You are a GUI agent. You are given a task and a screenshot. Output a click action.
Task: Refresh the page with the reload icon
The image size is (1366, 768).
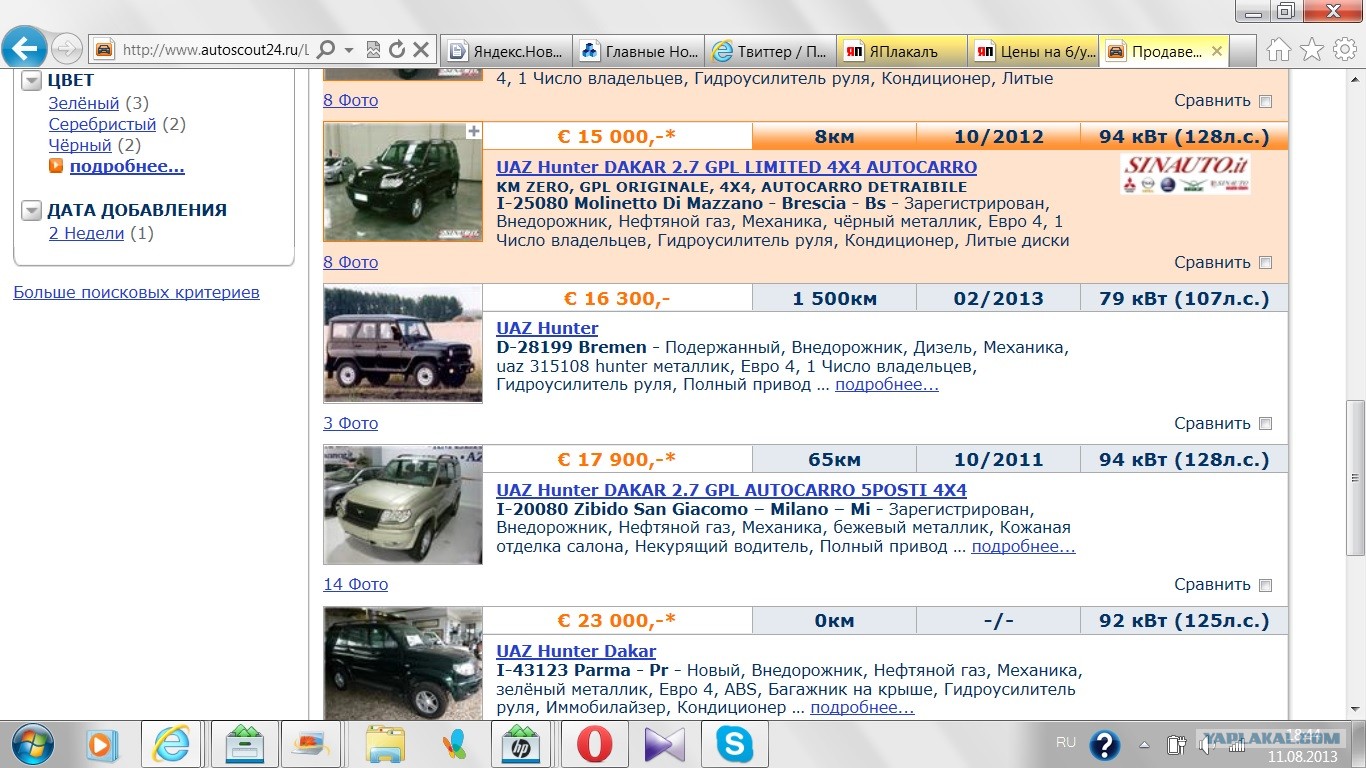pos(397,50)
